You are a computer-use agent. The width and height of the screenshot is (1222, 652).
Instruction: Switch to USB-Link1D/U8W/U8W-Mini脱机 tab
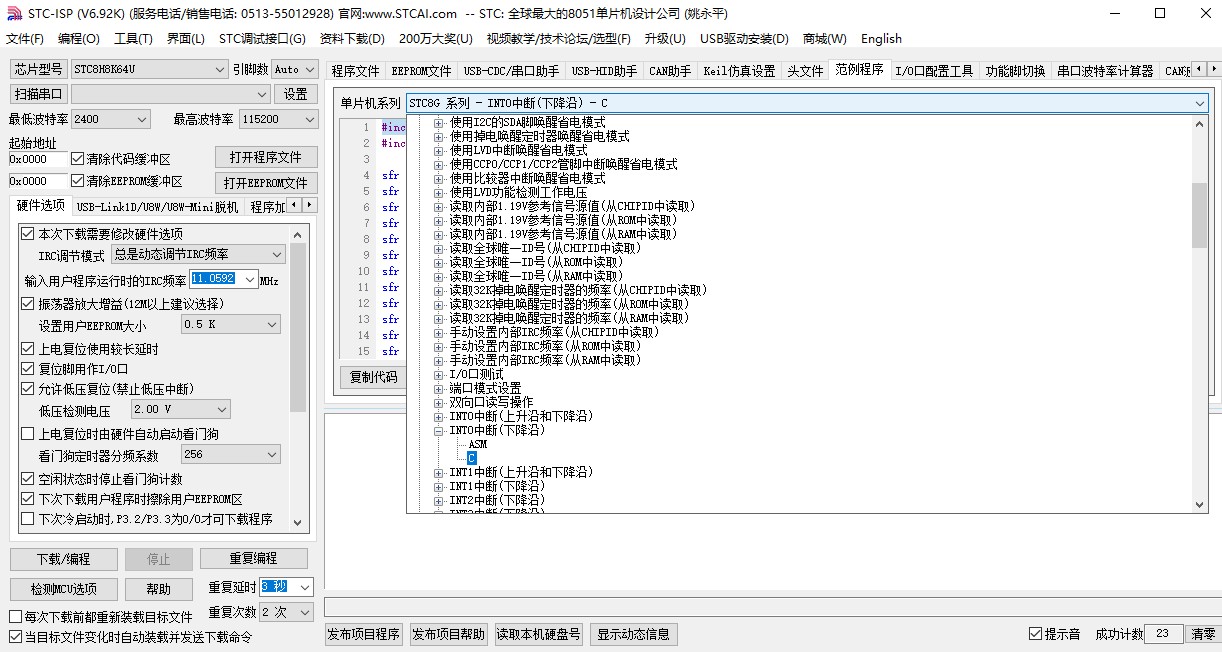pyautogui.click(x=157, y=207)
